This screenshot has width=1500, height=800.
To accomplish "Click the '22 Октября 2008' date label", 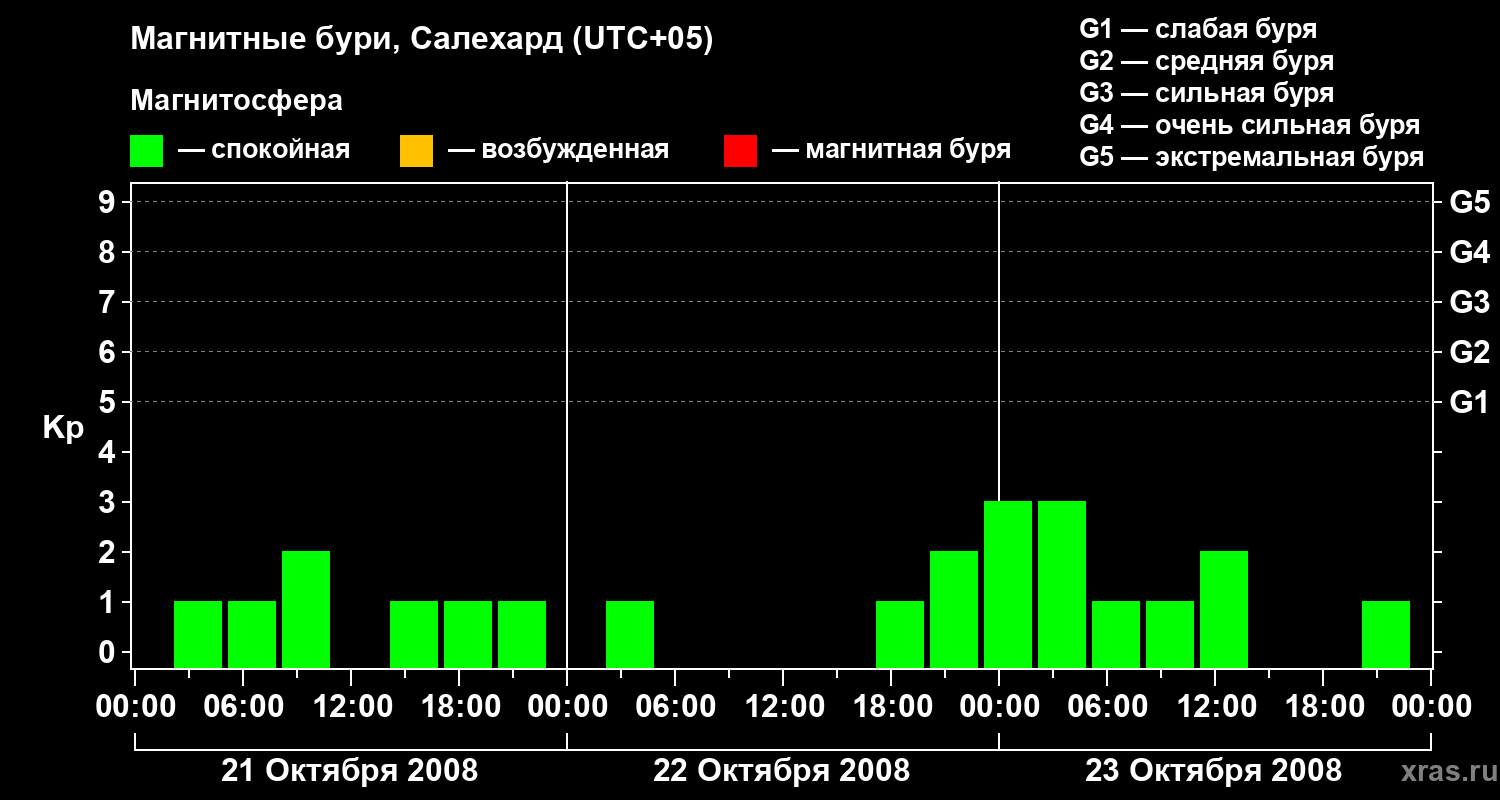I will (782, 771).
